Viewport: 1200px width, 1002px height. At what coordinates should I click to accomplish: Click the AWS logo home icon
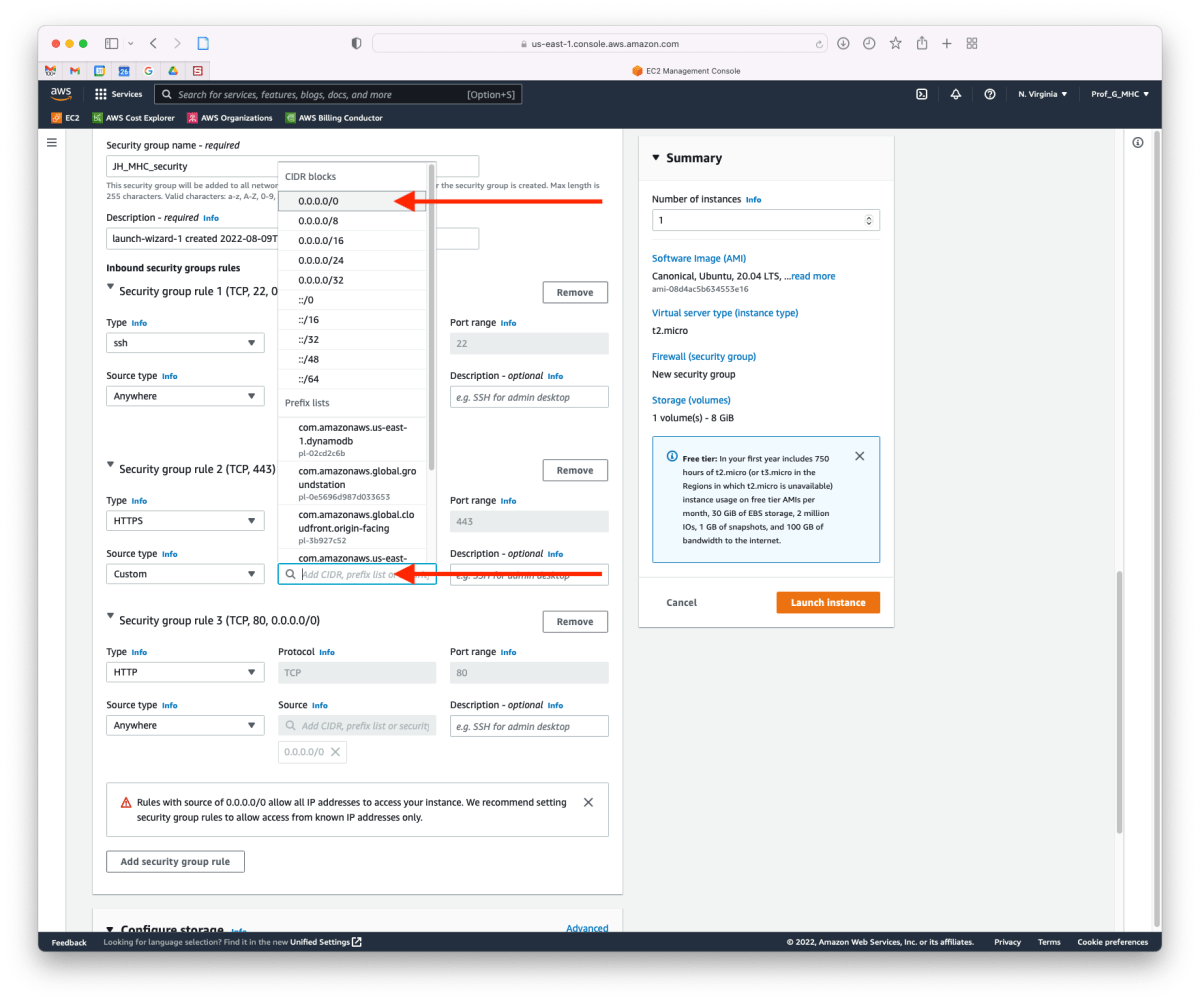pyautogui.click(x=61, y=94)
